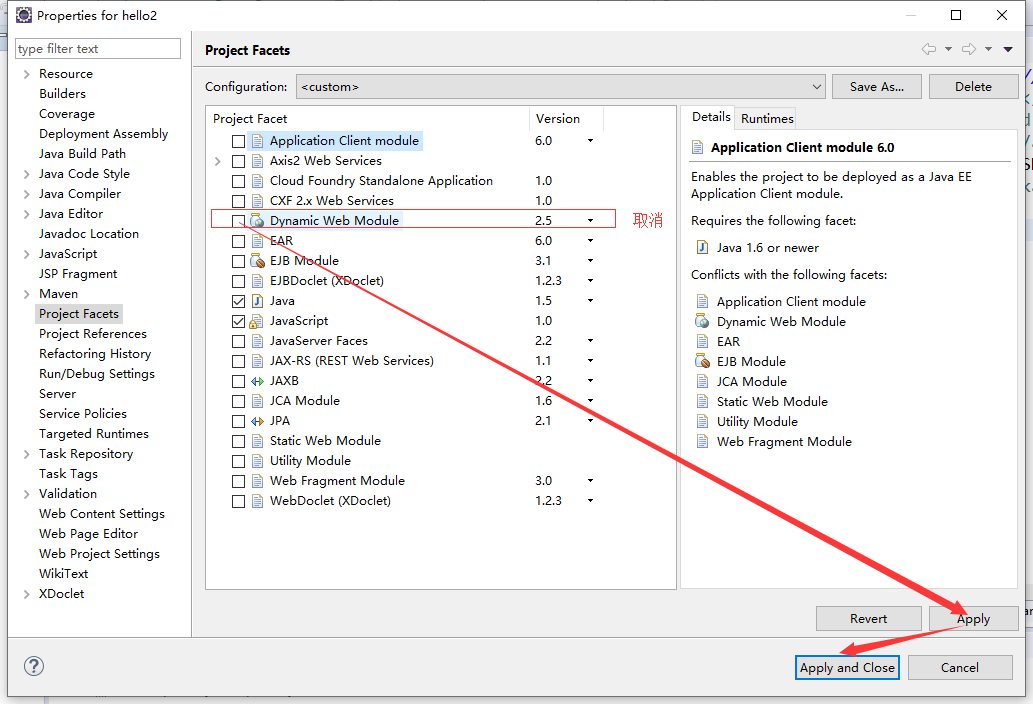The image size is (1033, 704).
Task: Click the Java facet icon
Action: (x=258, y=301)
